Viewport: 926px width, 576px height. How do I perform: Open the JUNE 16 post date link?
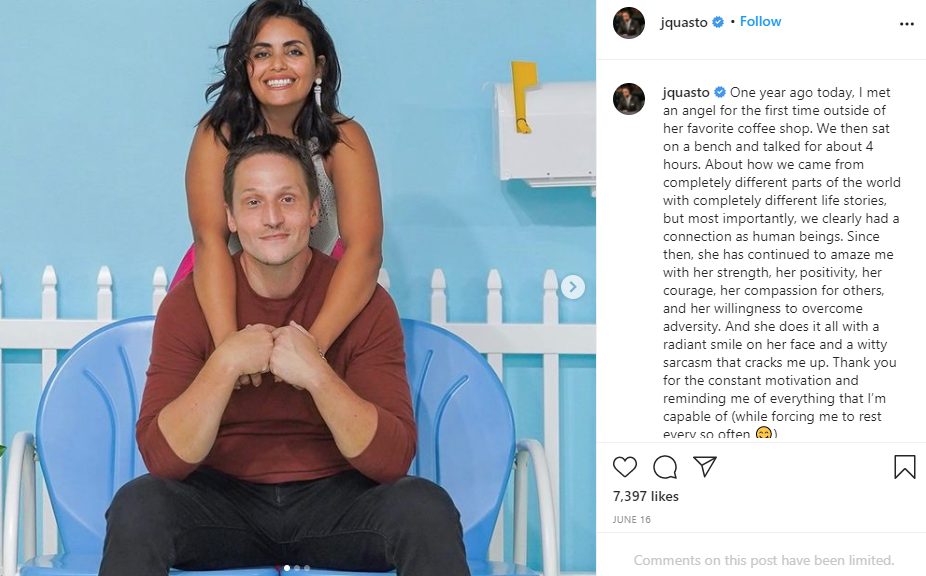click(x=631, y=520)
